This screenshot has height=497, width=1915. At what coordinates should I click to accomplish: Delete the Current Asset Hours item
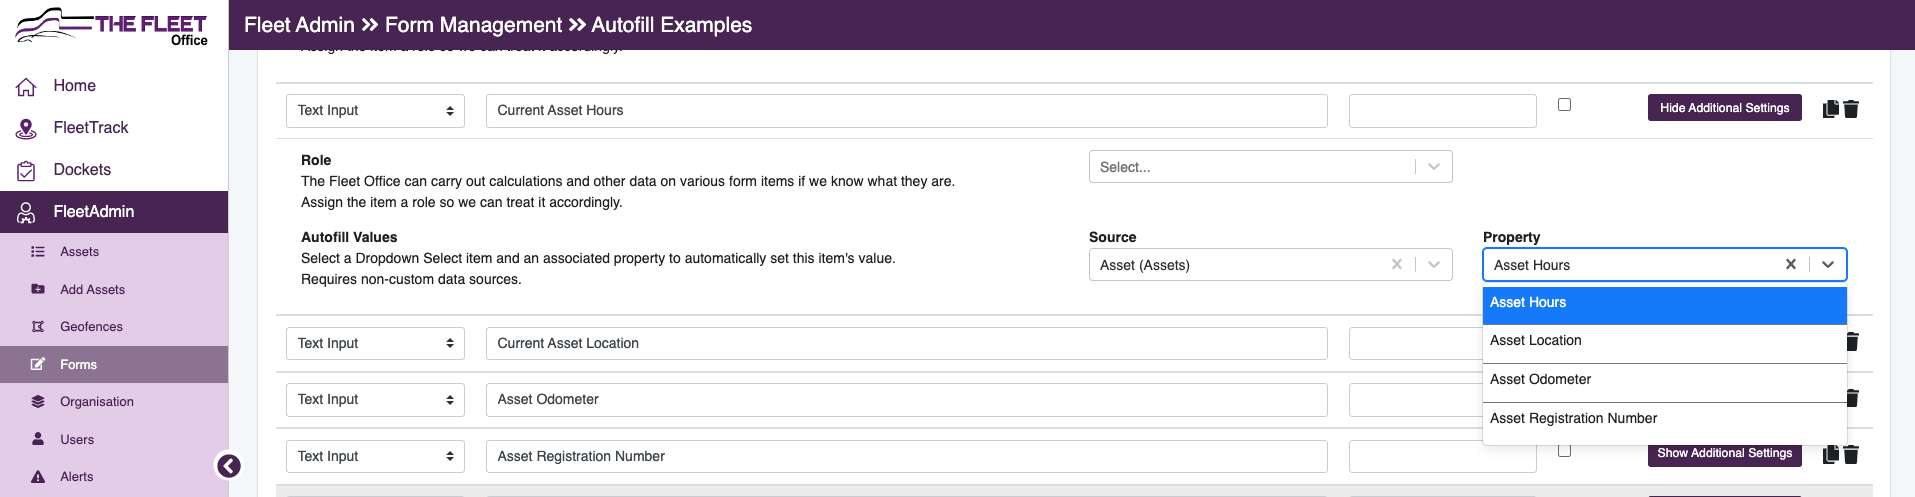1851,109
